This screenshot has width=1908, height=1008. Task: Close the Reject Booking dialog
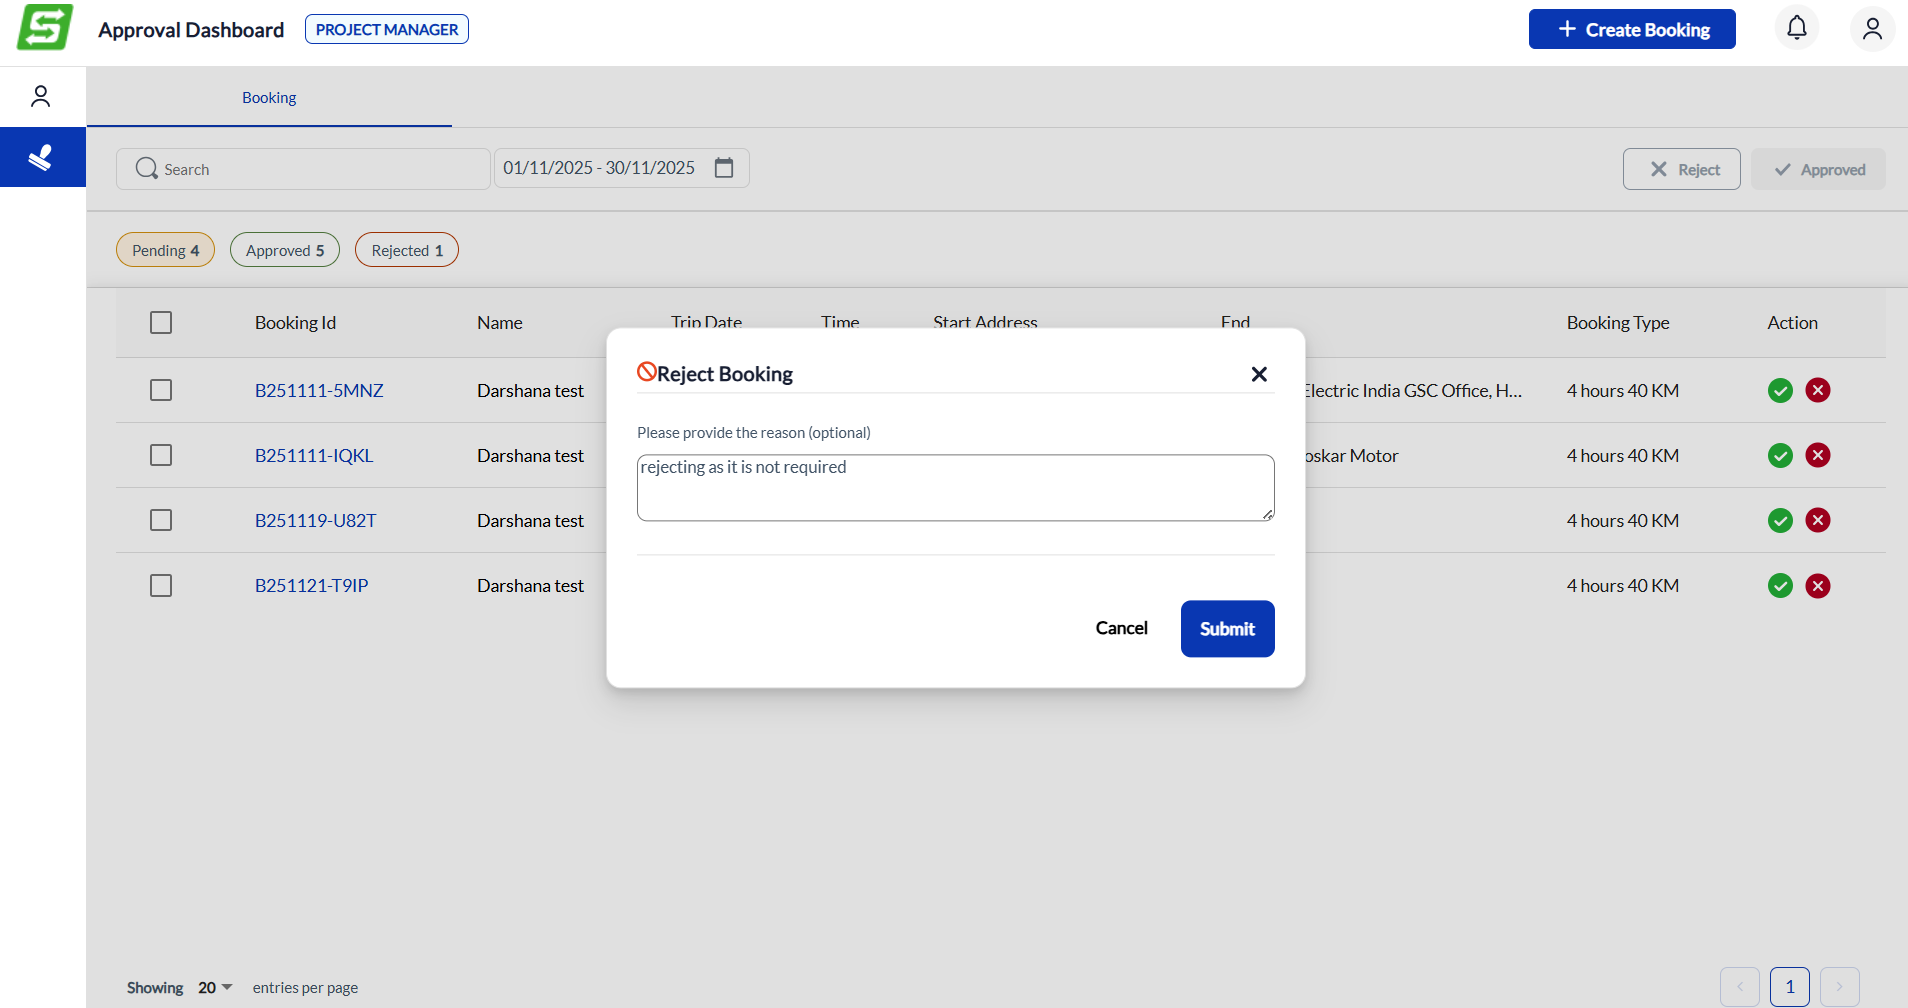coord(1259,374)
